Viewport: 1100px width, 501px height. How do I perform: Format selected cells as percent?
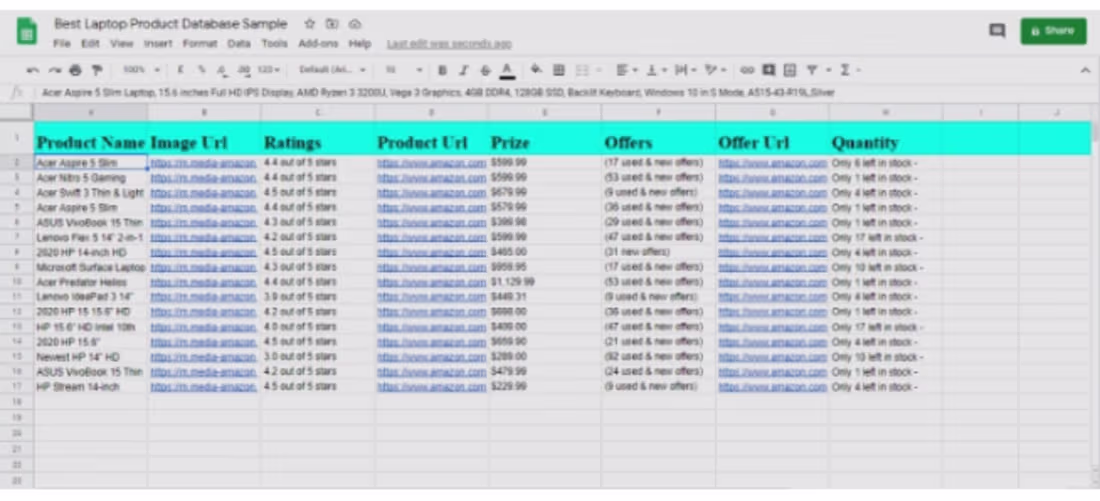pyautogui.click(x=201, y=70)
